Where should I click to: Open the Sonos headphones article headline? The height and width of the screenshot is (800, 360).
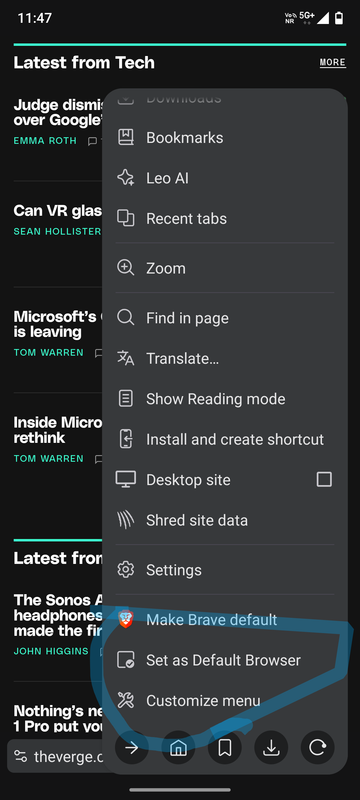pos(58,615)
